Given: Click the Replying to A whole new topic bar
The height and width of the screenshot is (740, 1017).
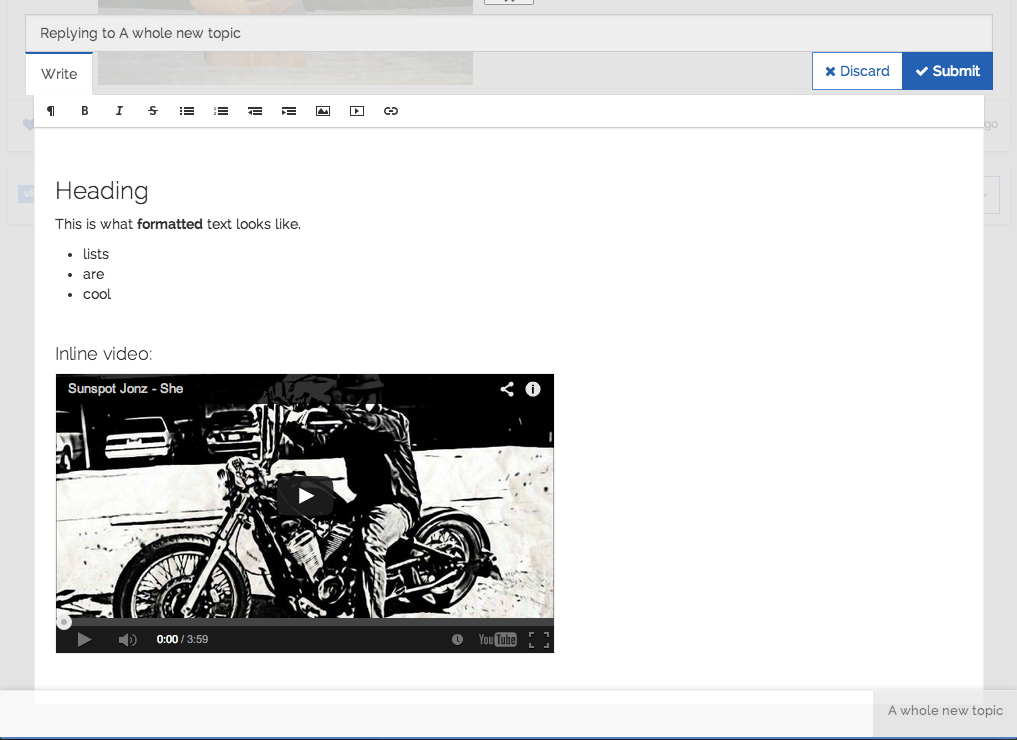Looking at the screenshot, I should pos(509,33).
